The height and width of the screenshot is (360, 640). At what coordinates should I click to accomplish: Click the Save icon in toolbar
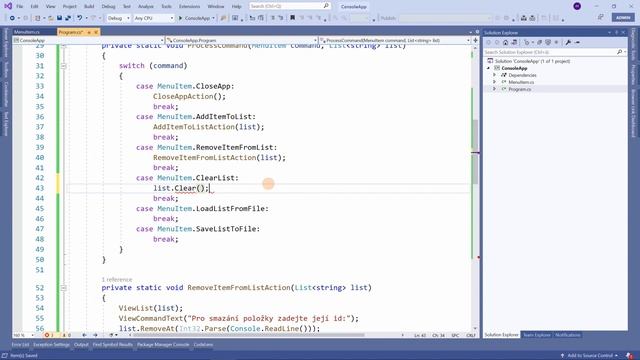(59, 18)
